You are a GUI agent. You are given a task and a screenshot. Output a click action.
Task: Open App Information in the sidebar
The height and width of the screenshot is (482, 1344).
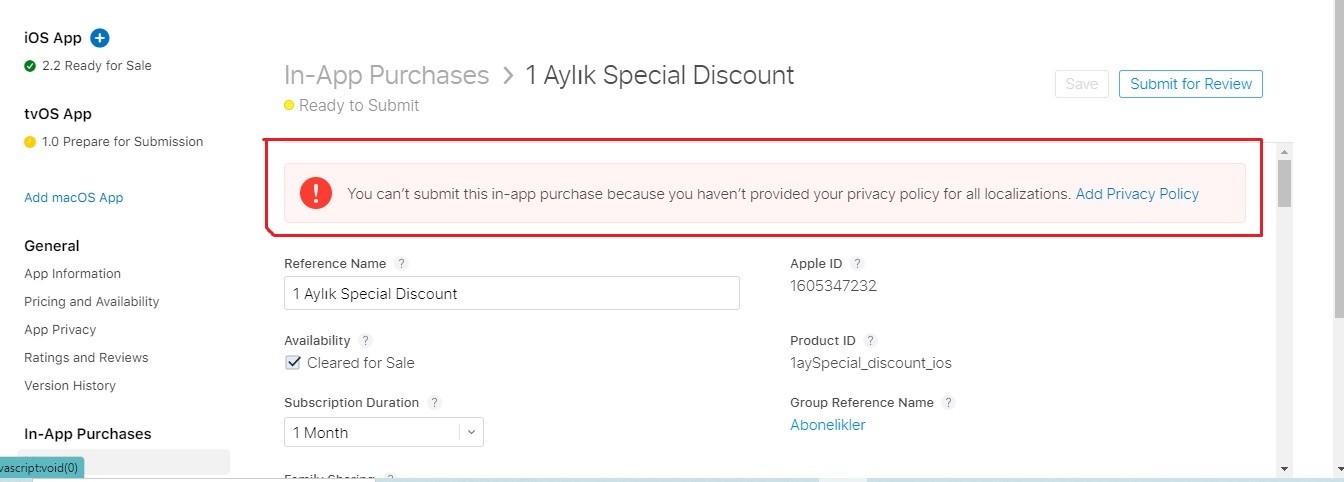click(72, 274)
